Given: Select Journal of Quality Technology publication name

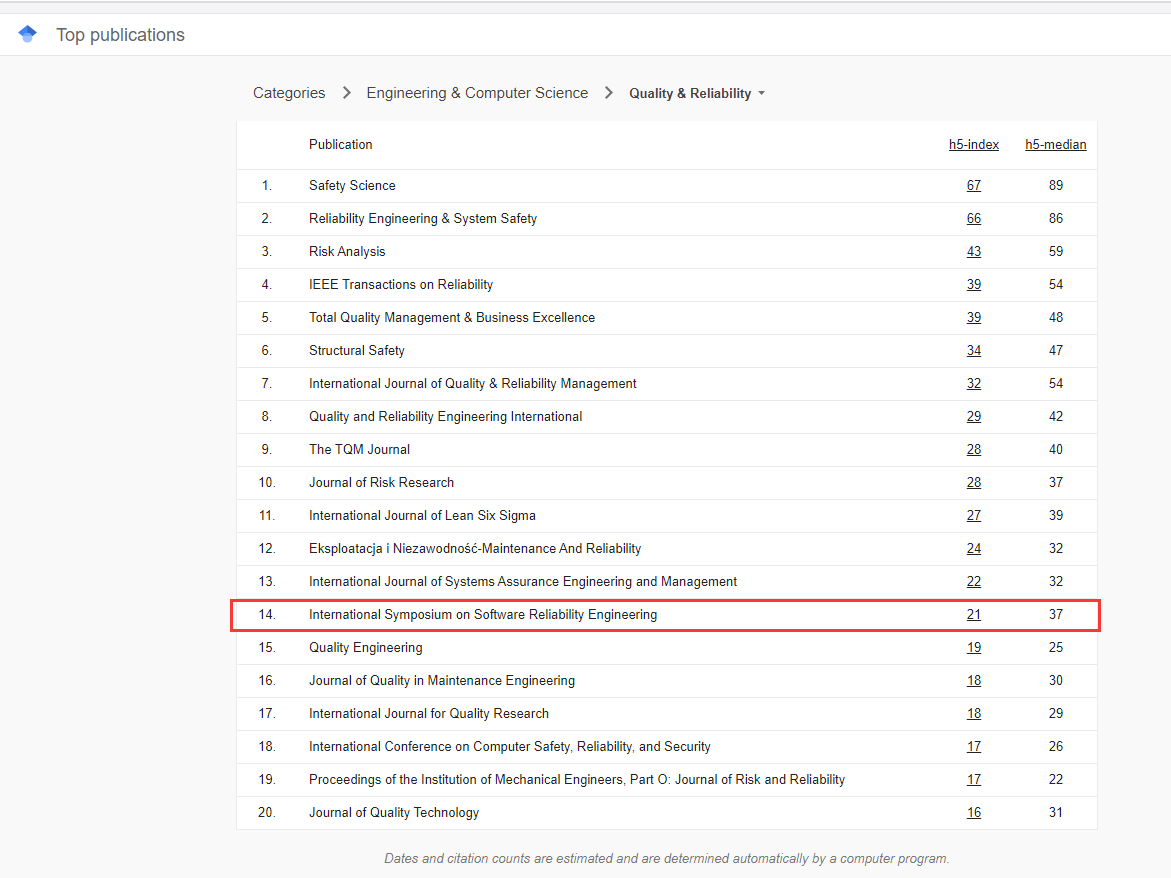Looking at the screenshot, I should pyautogui.click(x=394, y=812).
